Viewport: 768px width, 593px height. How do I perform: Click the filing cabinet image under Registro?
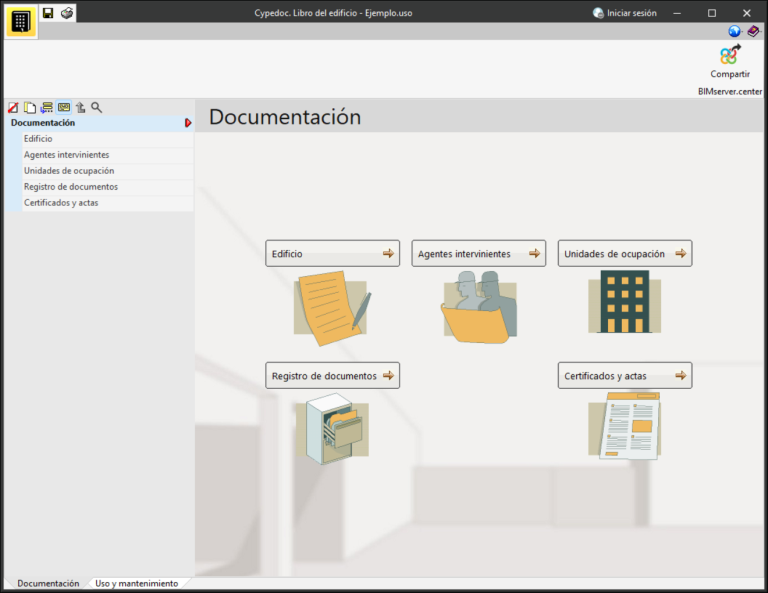coord(332,428)
